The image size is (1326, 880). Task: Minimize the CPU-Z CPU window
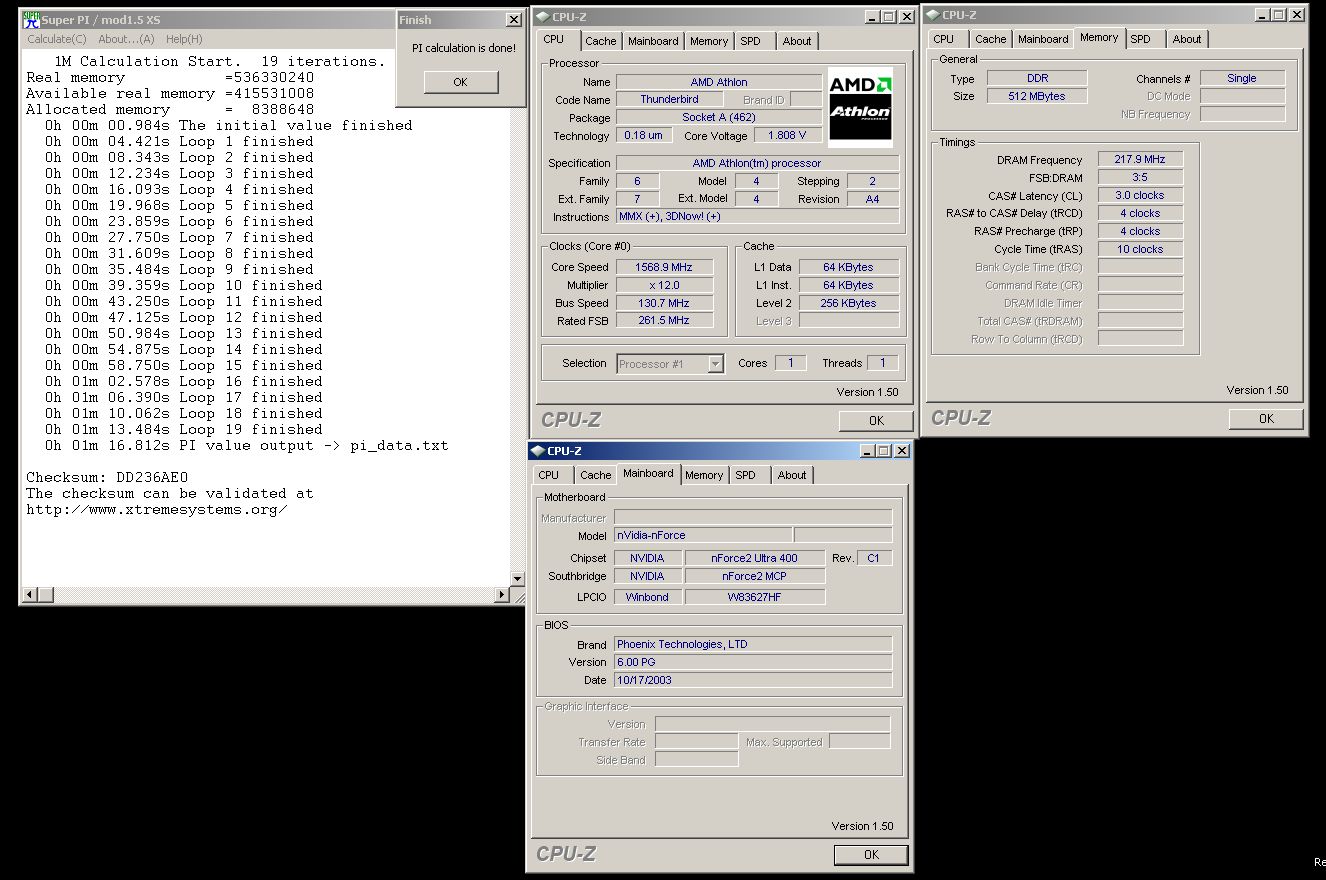pos(873,16)
